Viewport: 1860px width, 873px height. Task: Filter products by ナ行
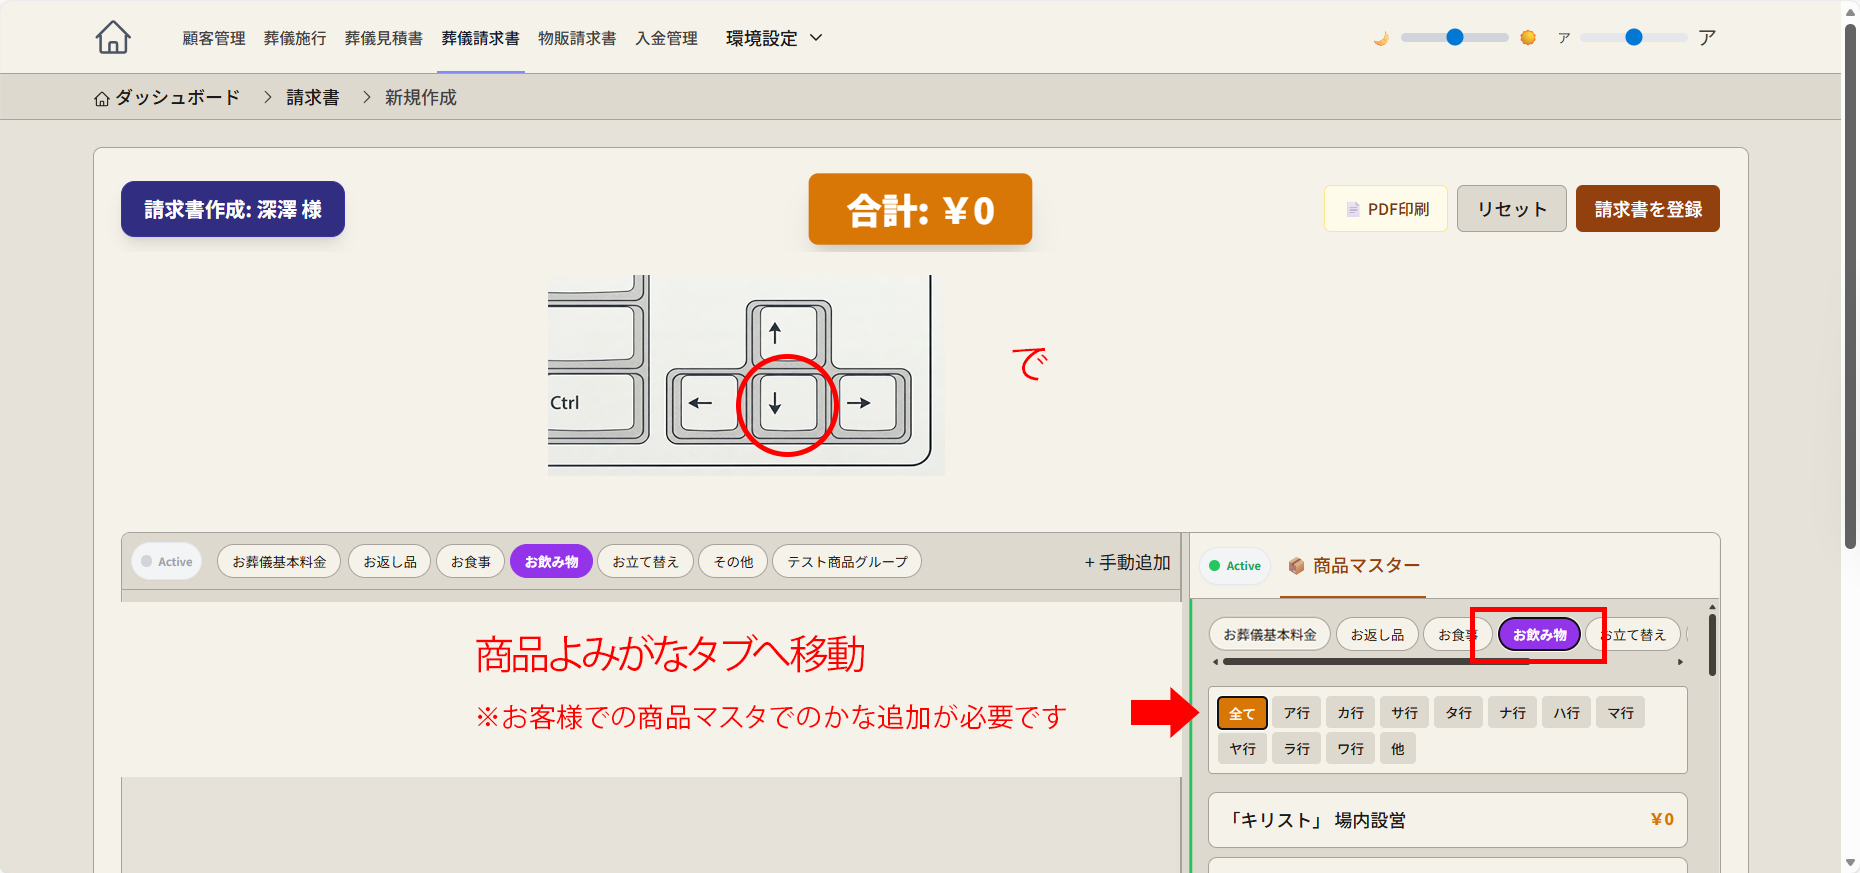click(1513, 713)
